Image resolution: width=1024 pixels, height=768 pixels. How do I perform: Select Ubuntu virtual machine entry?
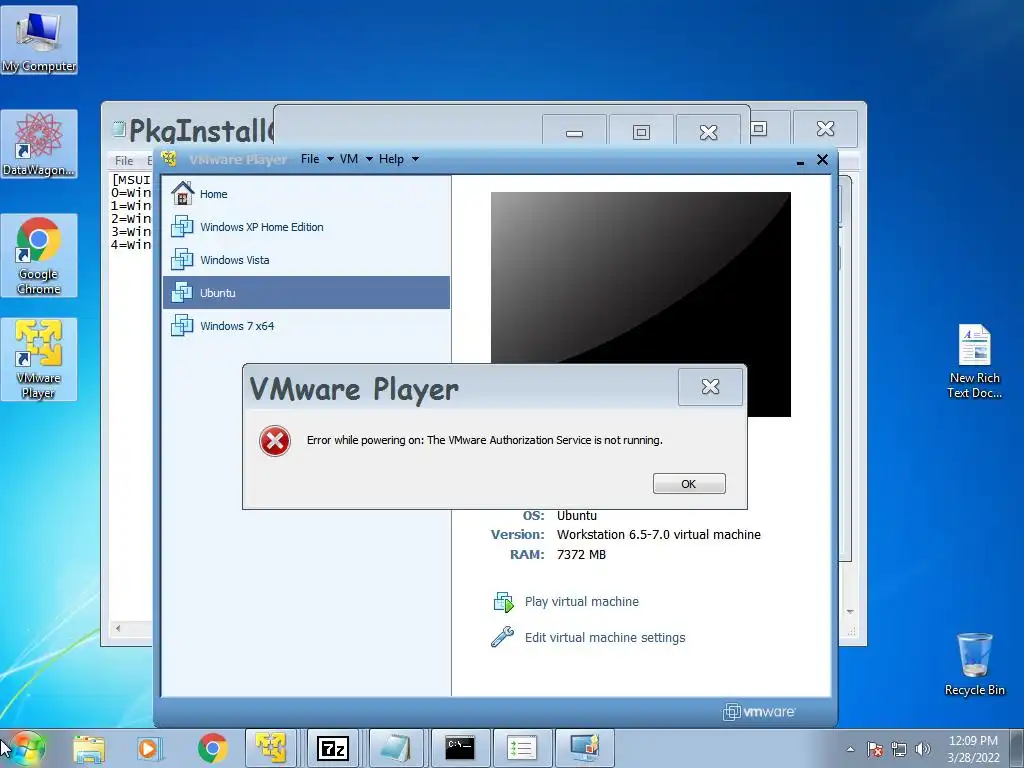pos(306,293)
